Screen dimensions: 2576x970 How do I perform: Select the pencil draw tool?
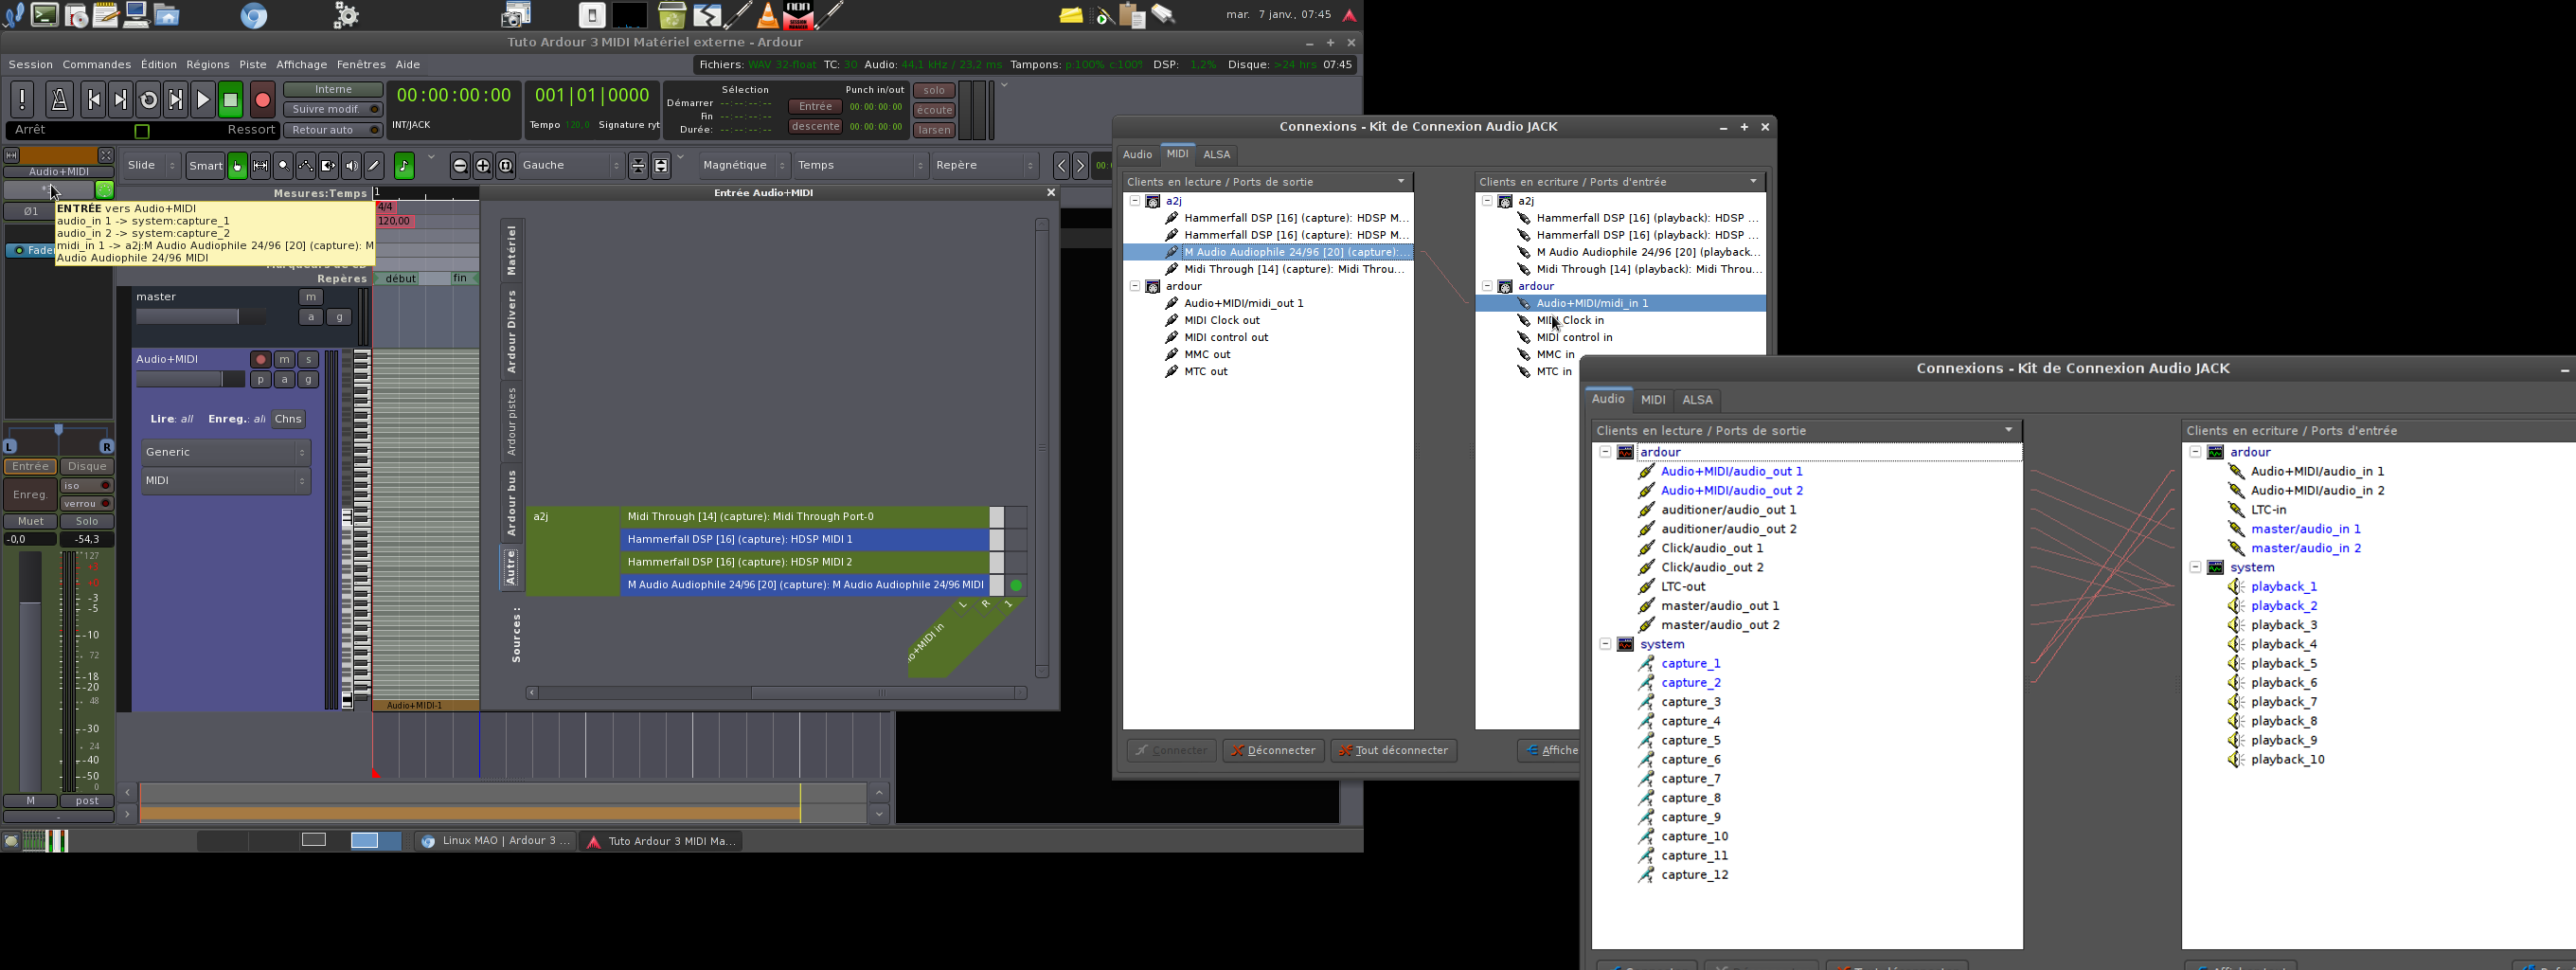[374, 166]
